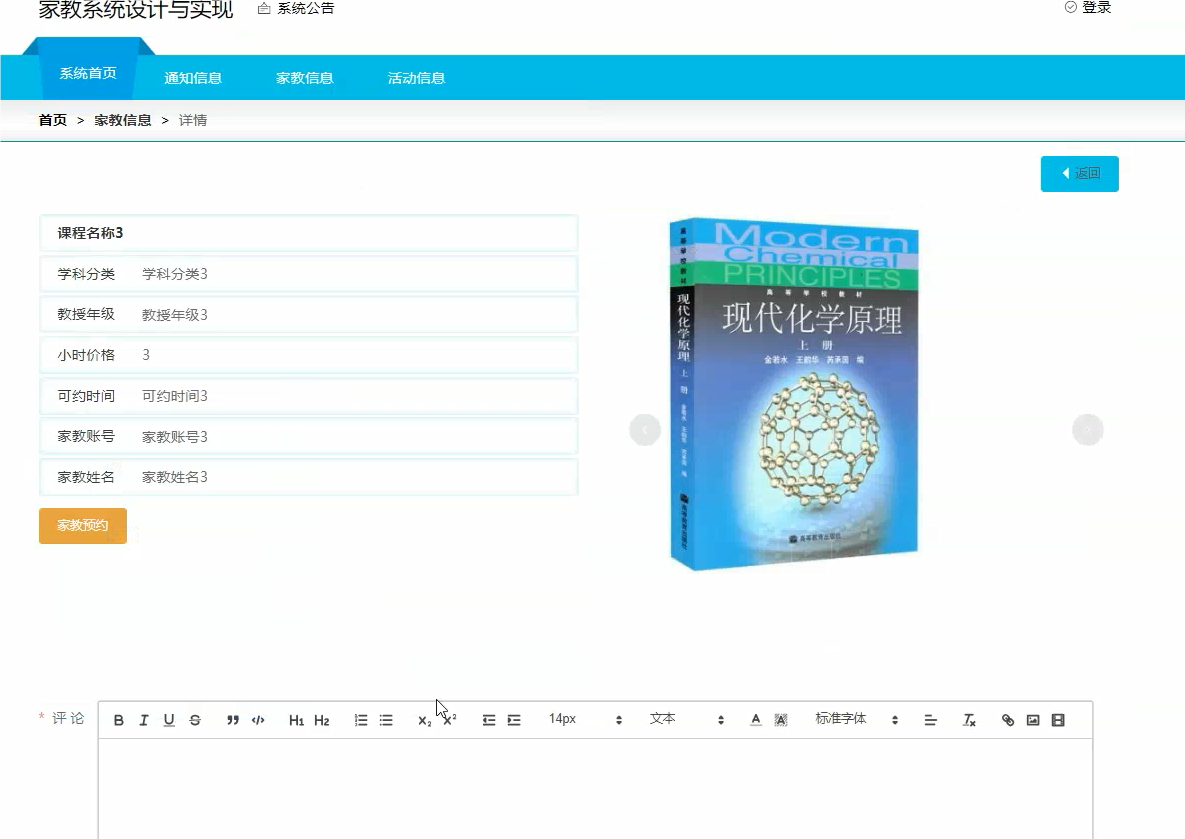Image resolution: width=1185 pixels, height=839 pixels.
Task: Insert a bulleted list
Action: [x=386, y=720]
